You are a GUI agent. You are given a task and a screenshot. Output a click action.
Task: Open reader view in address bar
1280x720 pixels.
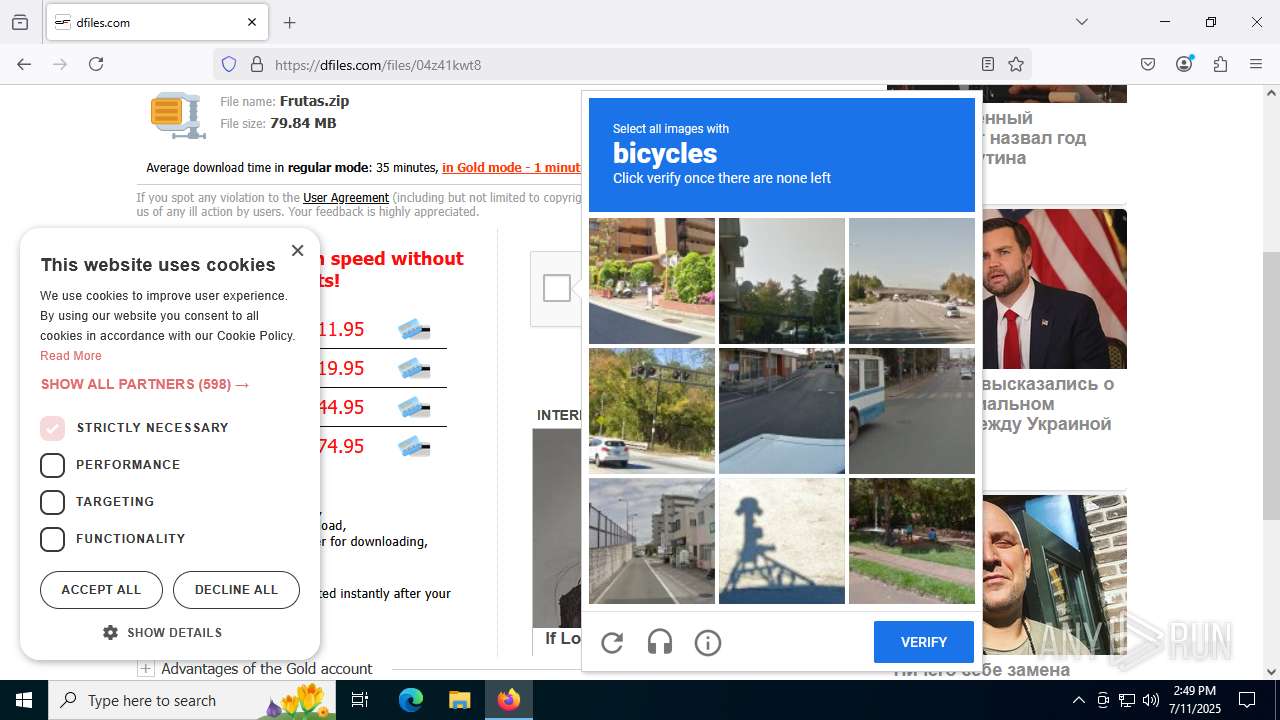[x=988, y=64]
